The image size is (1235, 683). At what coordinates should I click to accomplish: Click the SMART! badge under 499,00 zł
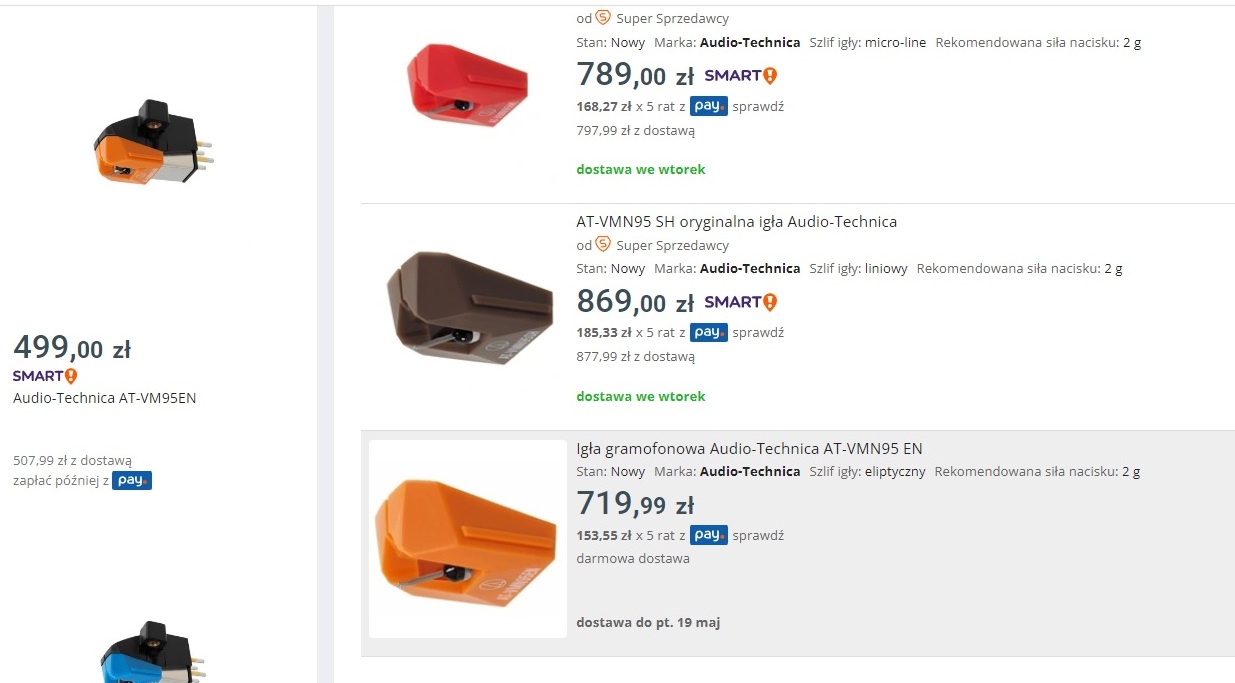pyautogui.click(x=45, y=376)
